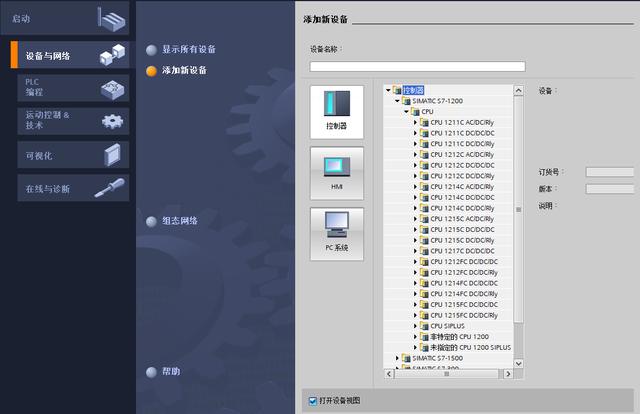This screenshot has width=640, height=414.
Task: Expand the CPU 1211C DC/DC/DC node
Action: tap(415, 133)
